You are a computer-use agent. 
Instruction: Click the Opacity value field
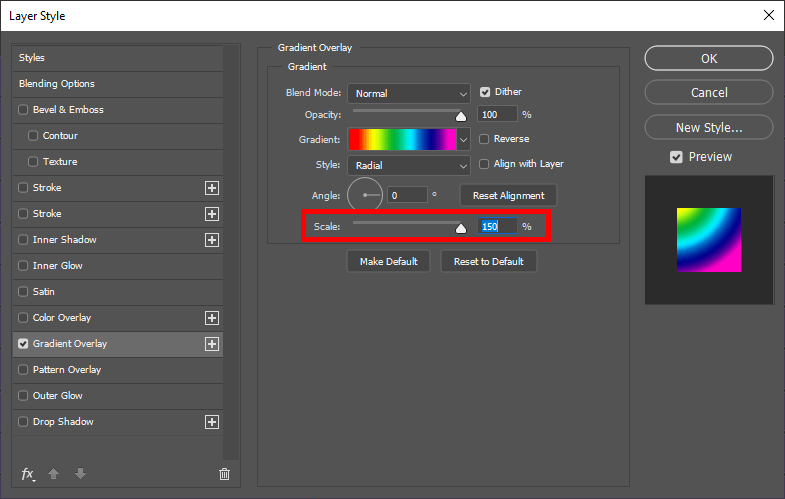(497, 115)
